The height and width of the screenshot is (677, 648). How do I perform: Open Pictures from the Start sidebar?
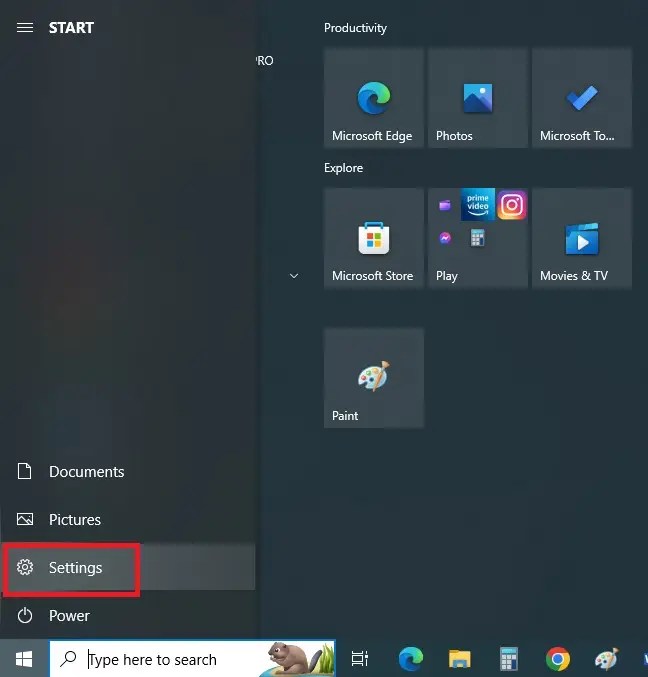point(128,519)
